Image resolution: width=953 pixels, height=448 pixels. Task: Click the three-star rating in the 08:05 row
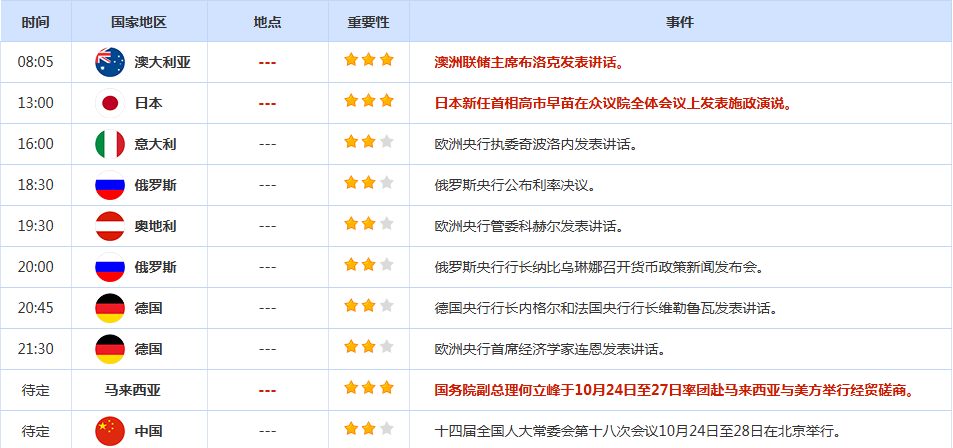(x=369, y=61)
